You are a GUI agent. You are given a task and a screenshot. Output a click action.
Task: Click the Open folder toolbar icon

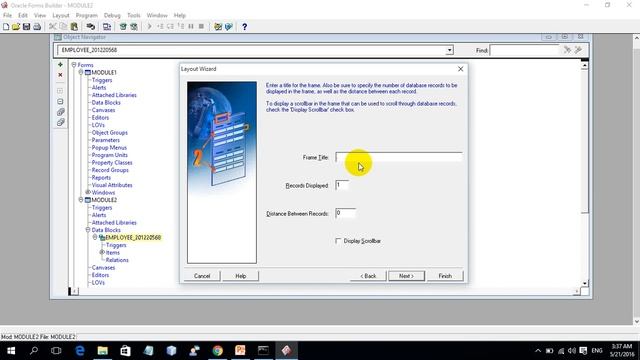tap(16, 27)
